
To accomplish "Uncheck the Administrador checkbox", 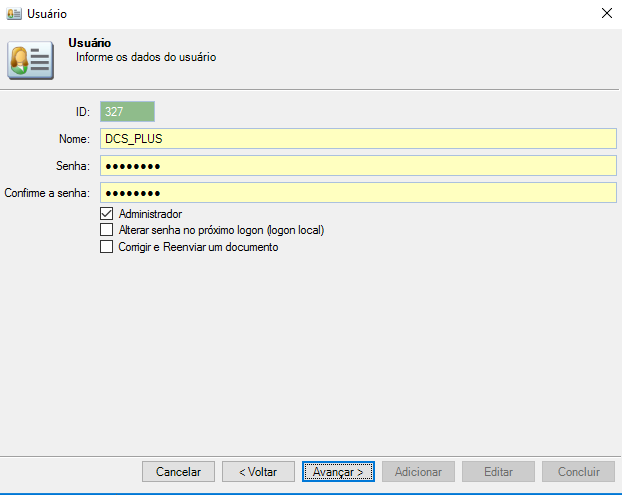I will coord(107,214).
